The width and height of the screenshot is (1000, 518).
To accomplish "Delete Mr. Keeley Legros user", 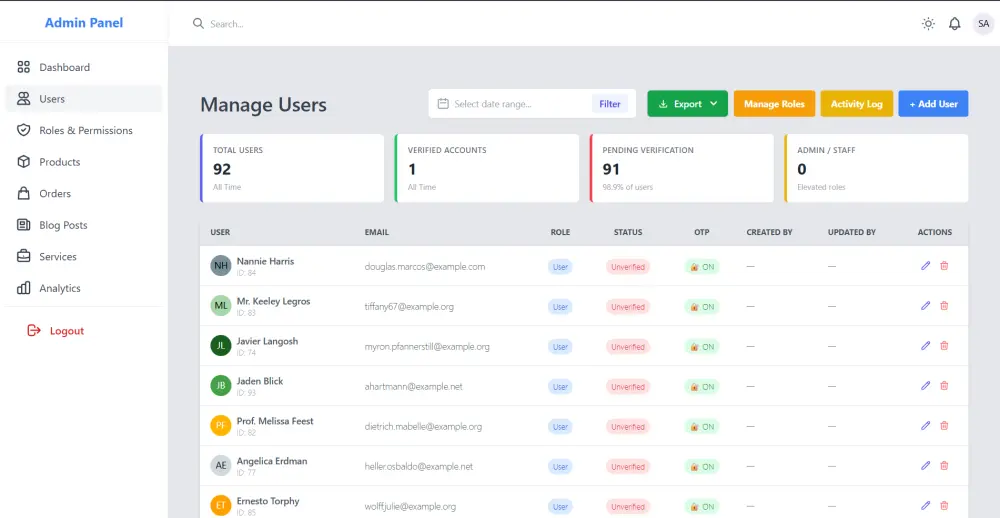I will [944, 306].
